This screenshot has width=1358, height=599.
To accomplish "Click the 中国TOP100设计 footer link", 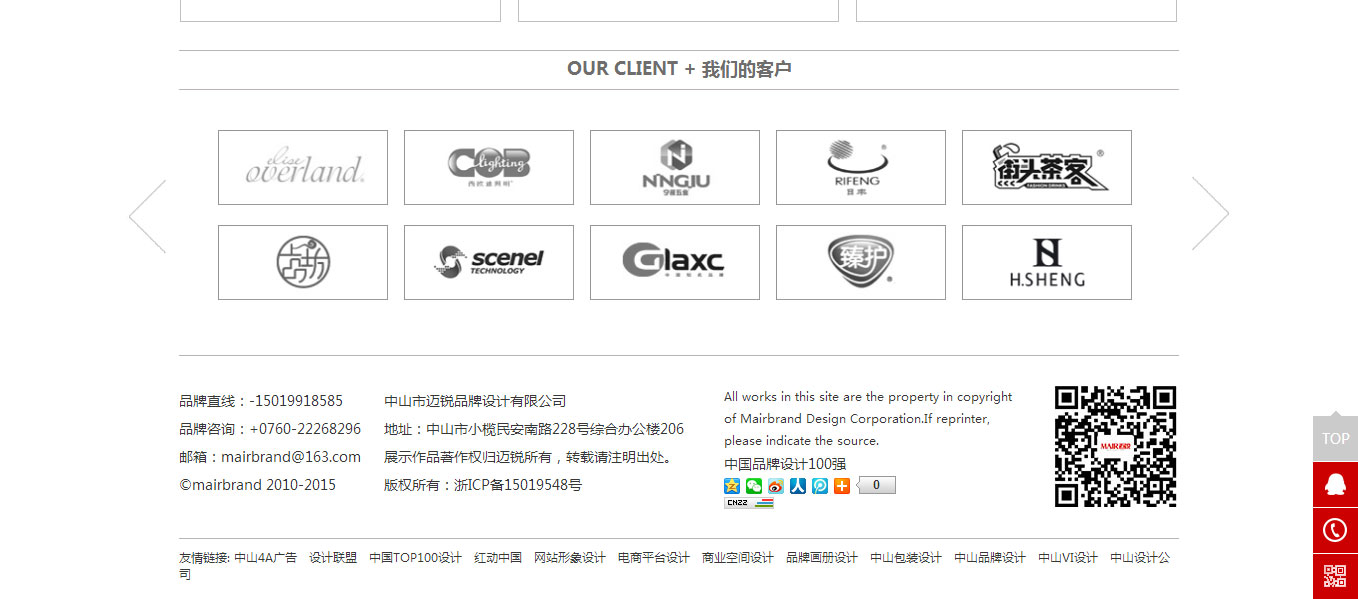I will pos(415,558).
